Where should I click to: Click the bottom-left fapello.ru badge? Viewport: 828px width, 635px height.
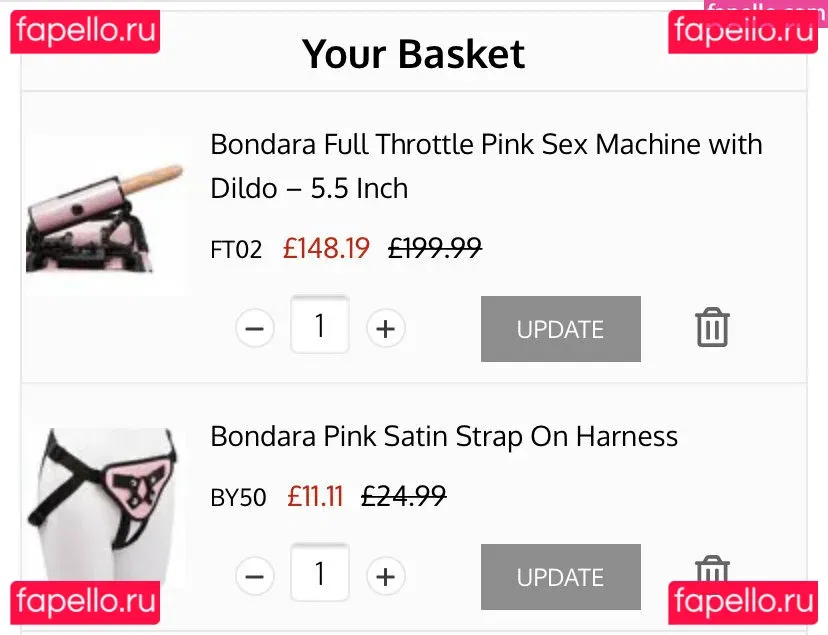pyautogui.click(x=86, y=602)
